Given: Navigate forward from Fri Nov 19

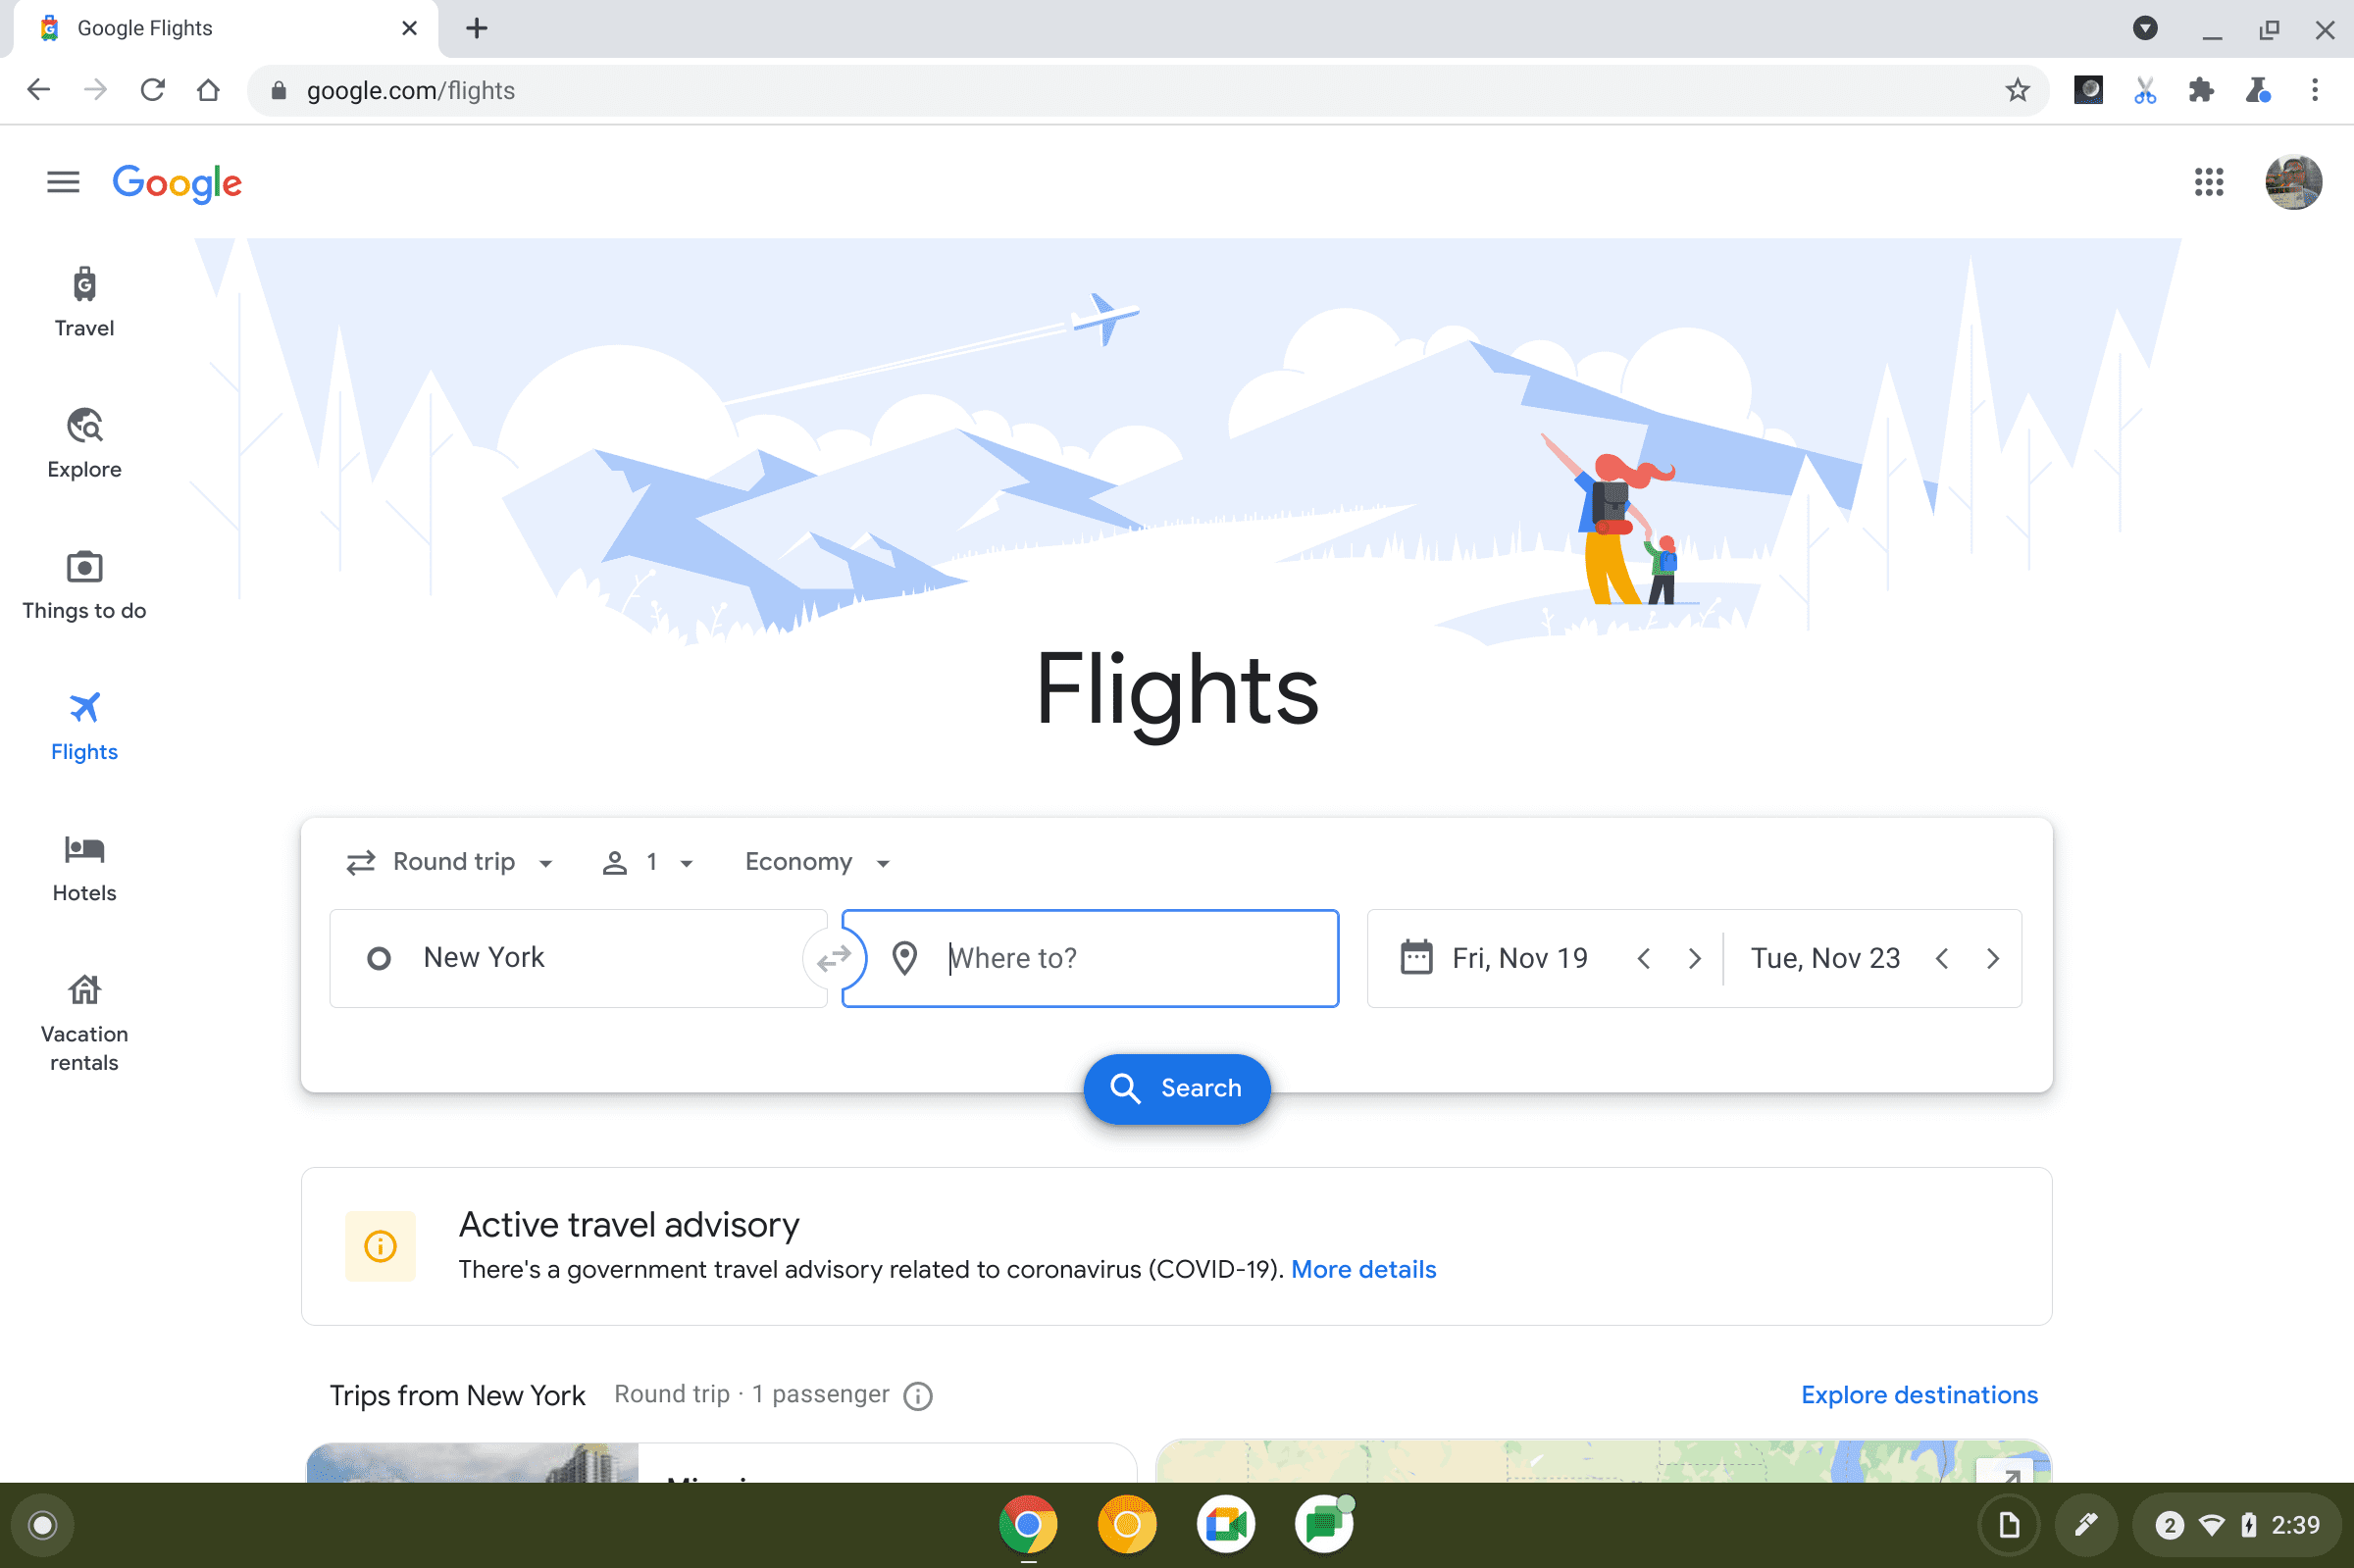Looking at the screenshot, I should pyautogui.click(x=1696, y=957).
